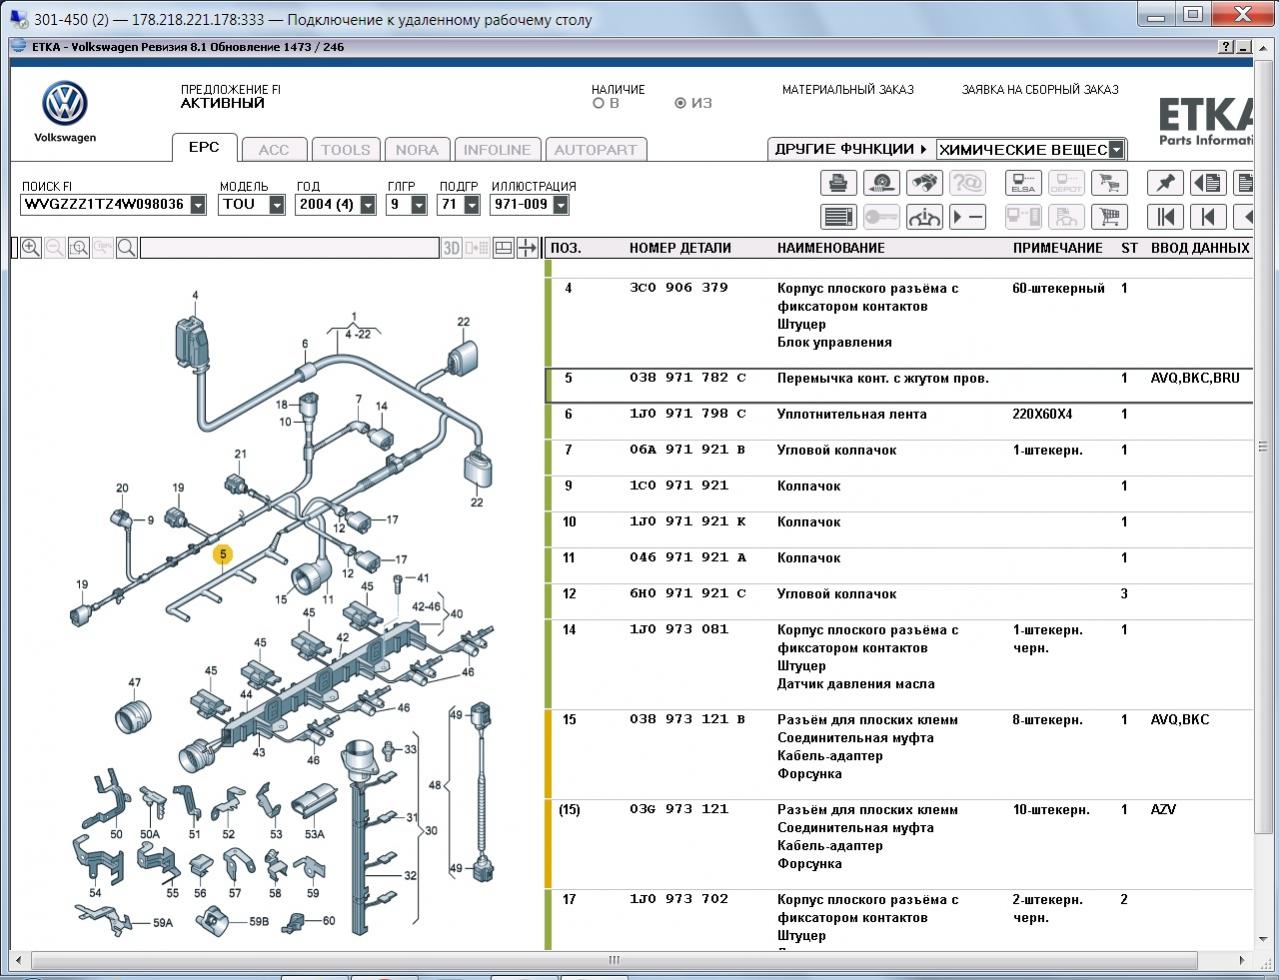Image resolution: width=1279 pixels, height=980 pixels.
Task: Click the previous document page icon
Action: click(1208, 183)
